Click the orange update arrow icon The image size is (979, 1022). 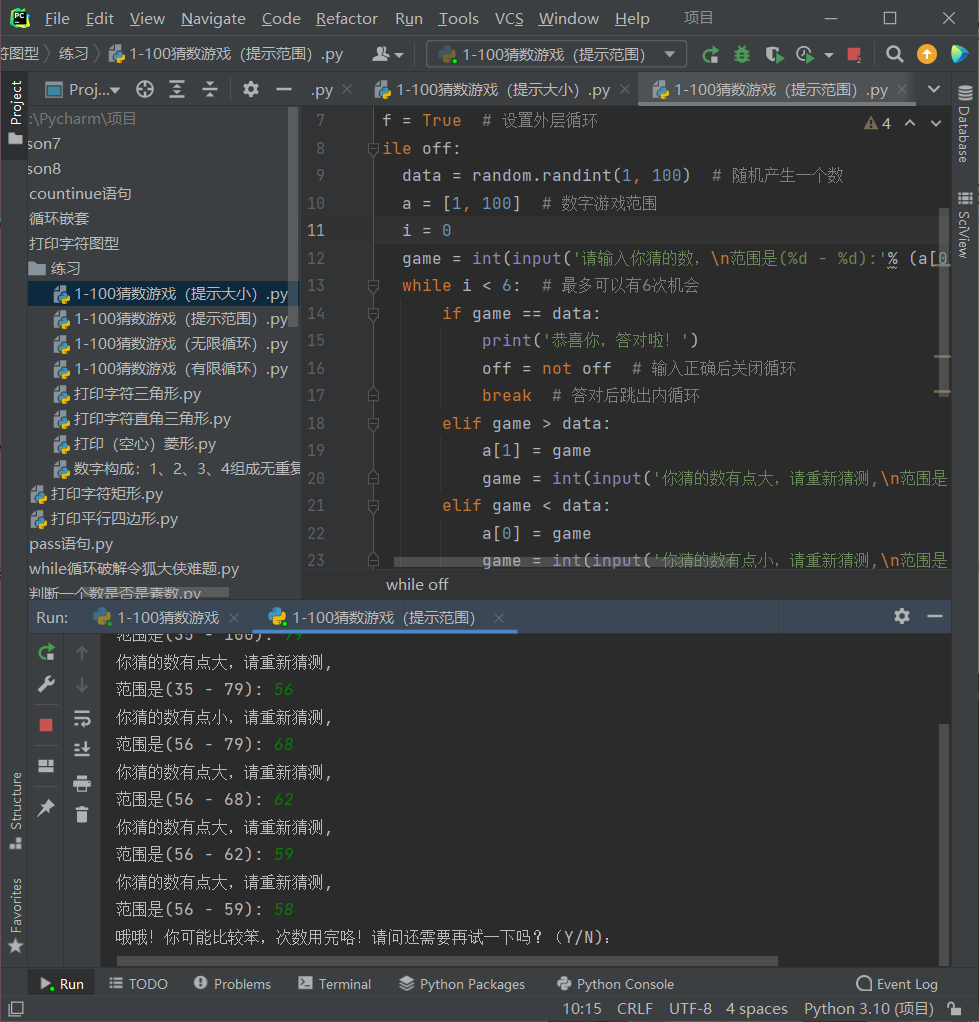pos(926,54)
